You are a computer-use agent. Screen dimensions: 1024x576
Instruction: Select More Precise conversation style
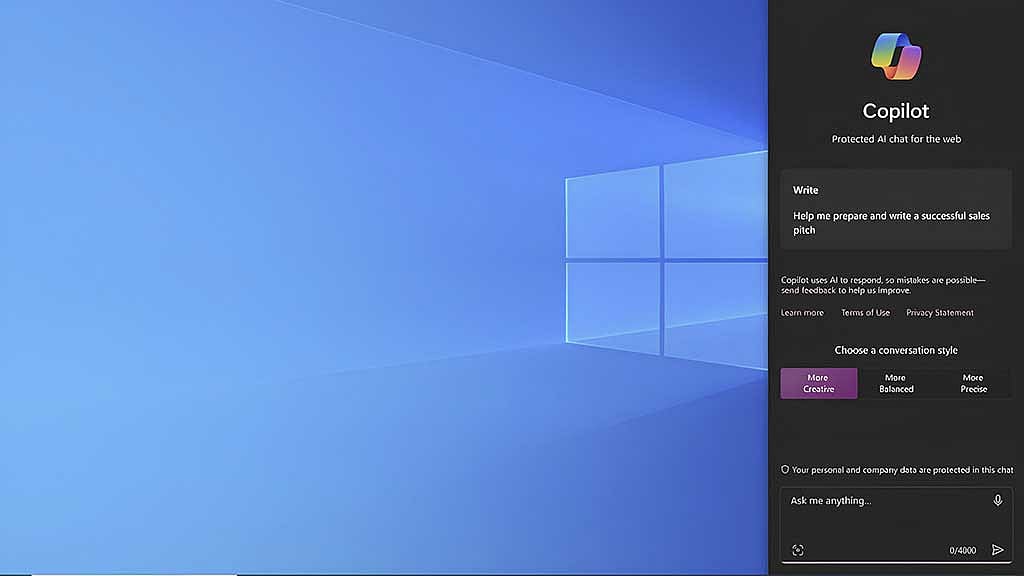pyautogui.click(x=973, y=383)
